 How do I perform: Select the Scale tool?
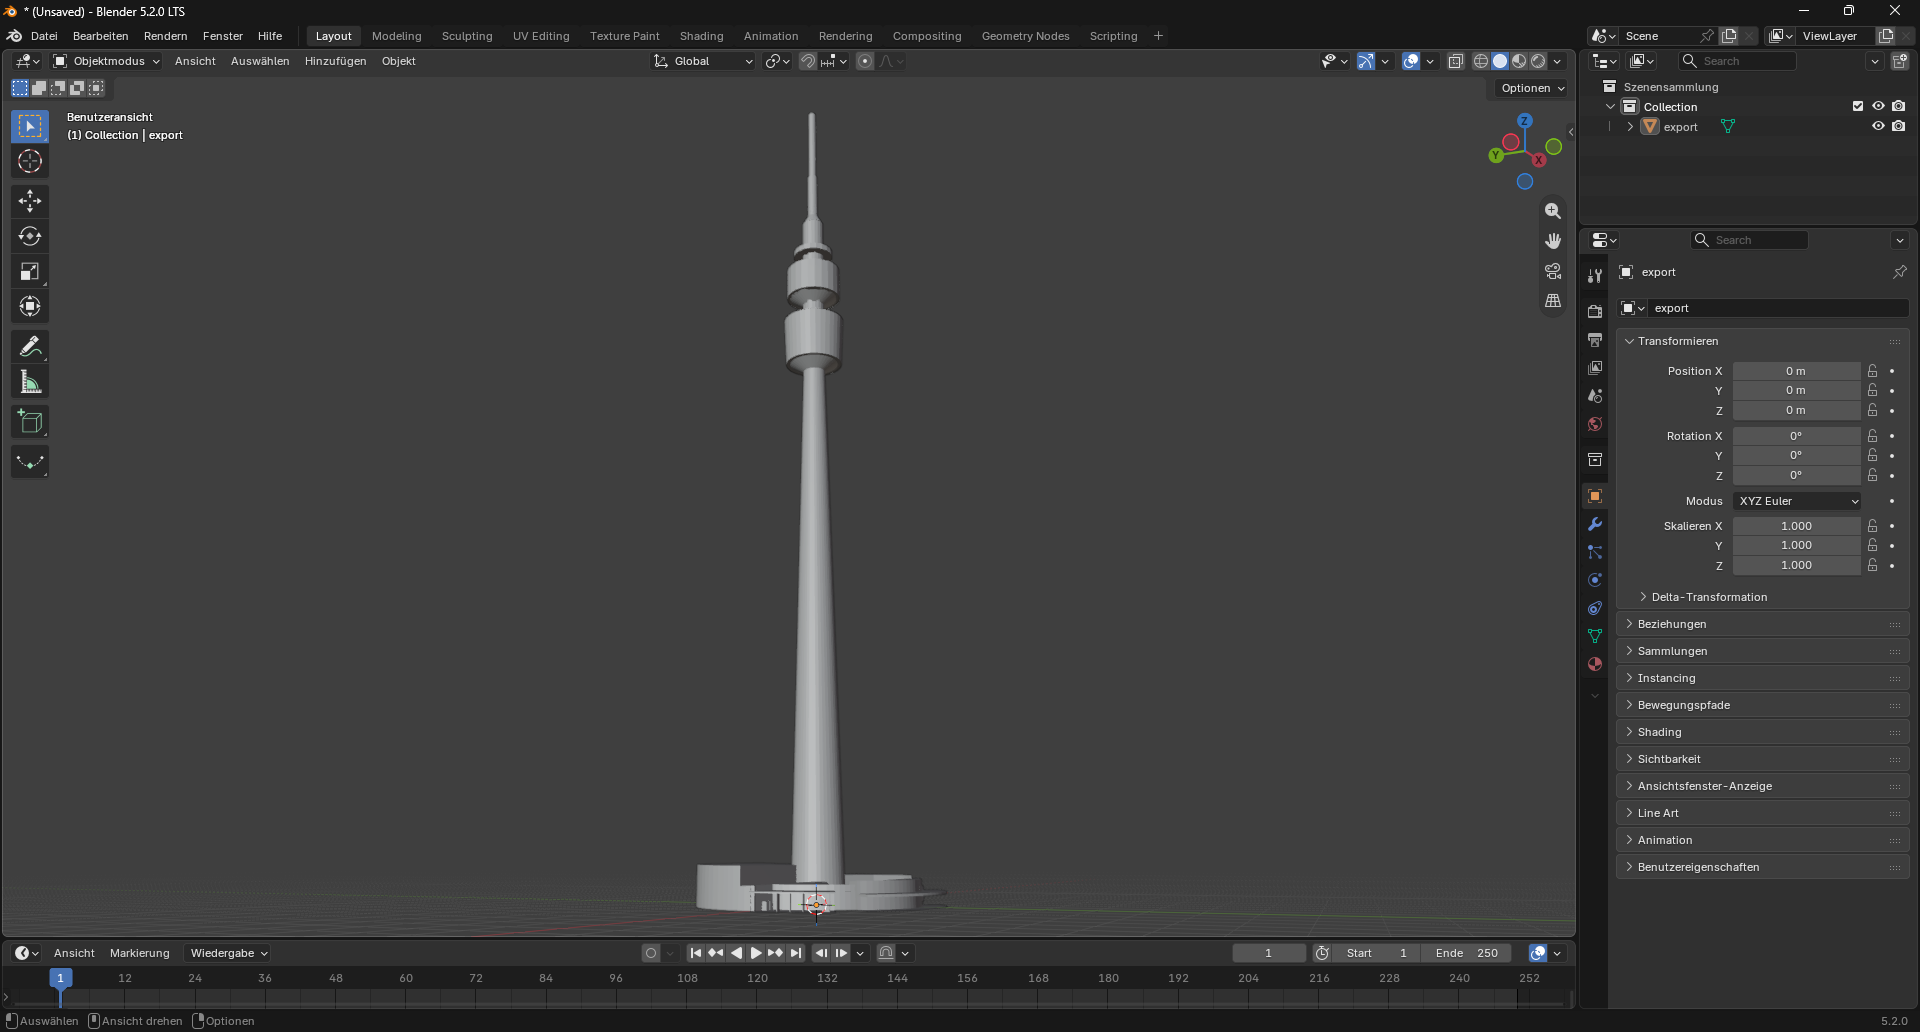point(30,272)
